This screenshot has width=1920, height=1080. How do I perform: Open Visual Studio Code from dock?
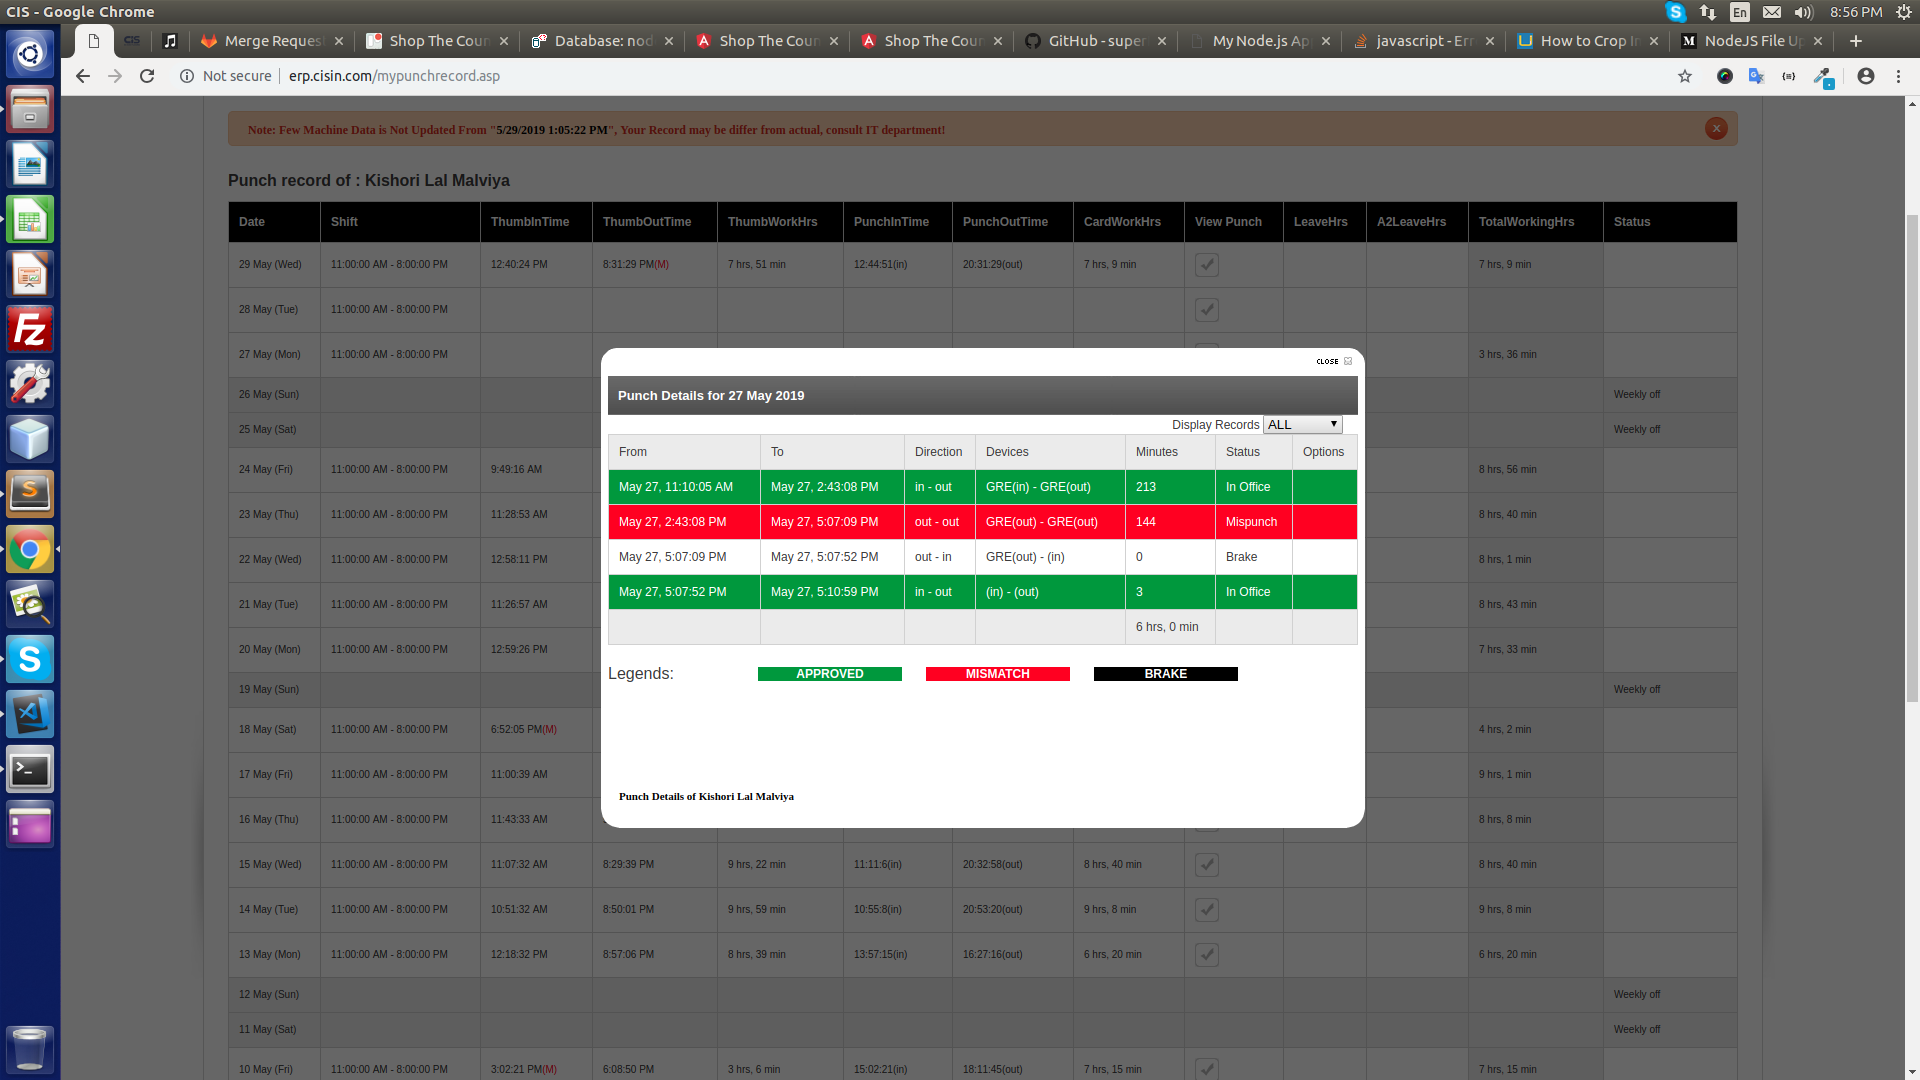click(29, 714)
